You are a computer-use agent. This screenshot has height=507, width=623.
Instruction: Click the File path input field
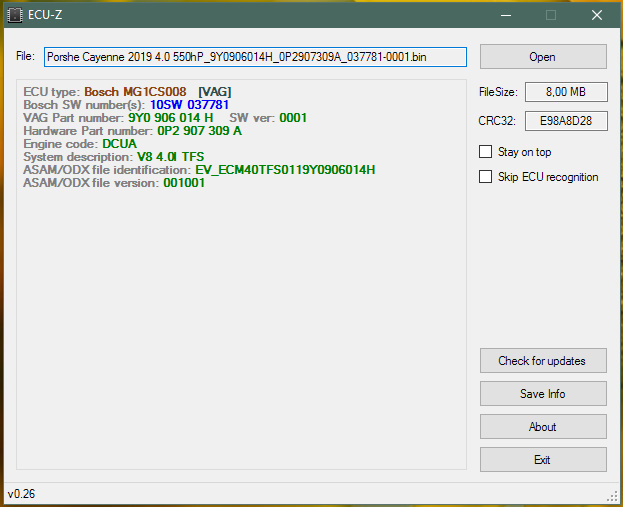click(x=255, y=57)
